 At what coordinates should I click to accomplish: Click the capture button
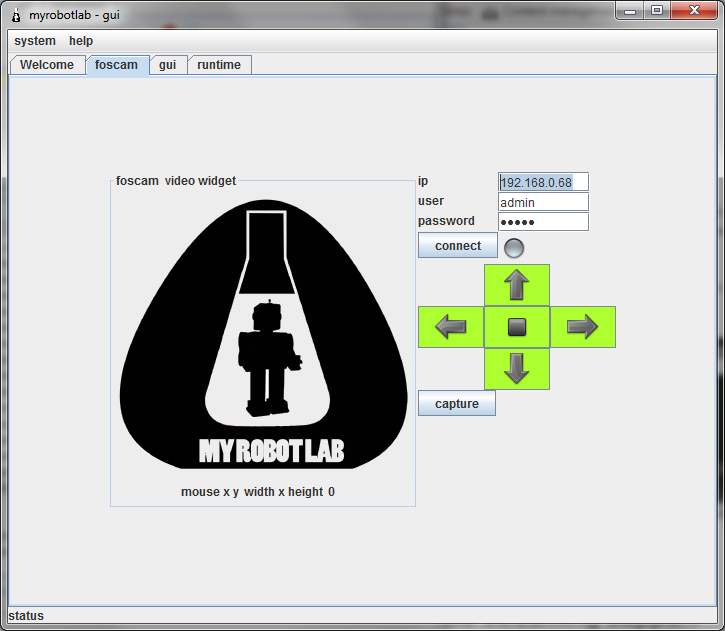(457, 404)
